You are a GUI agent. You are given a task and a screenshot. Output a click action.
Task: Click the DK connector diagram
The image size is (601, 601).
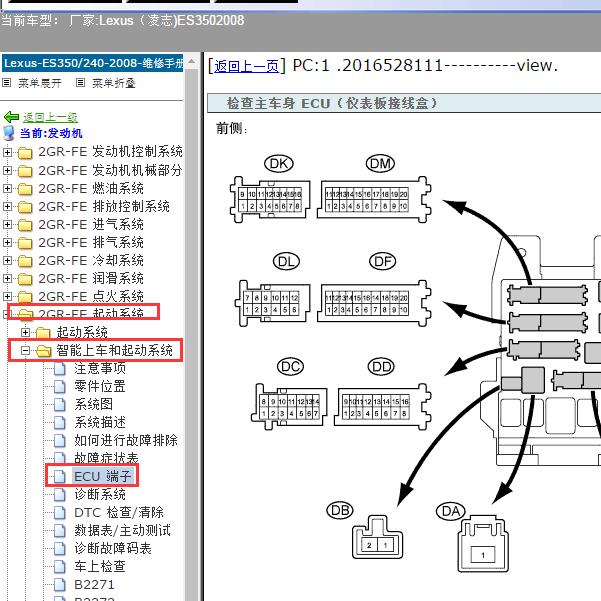[x=270, y=199]
